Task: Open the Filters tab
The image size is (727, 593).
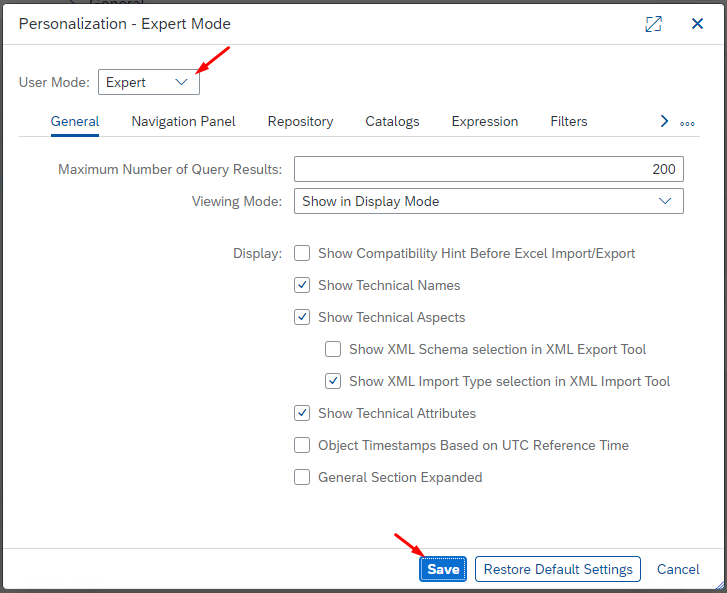Action: tap(569, 121)
